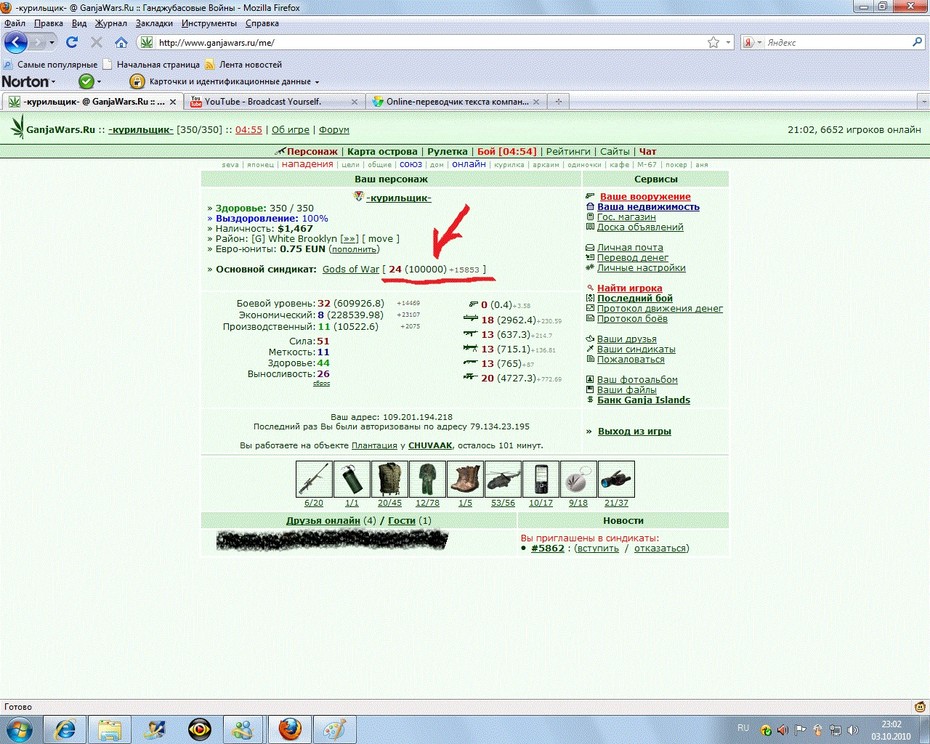The image size is (930, 744).
Task: Expand Norton menu dropdown arrow
Action: (53, 82)
